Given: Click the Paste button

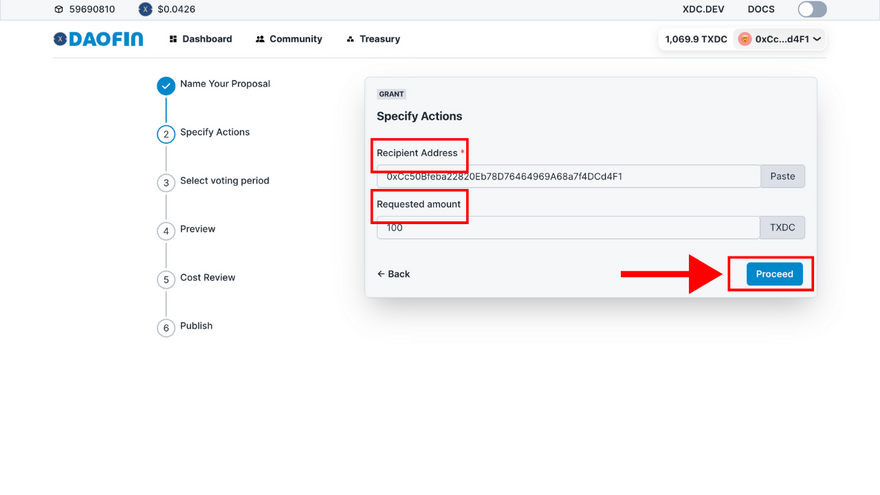Looking at the screenshot, I should [x=782, y=177].
